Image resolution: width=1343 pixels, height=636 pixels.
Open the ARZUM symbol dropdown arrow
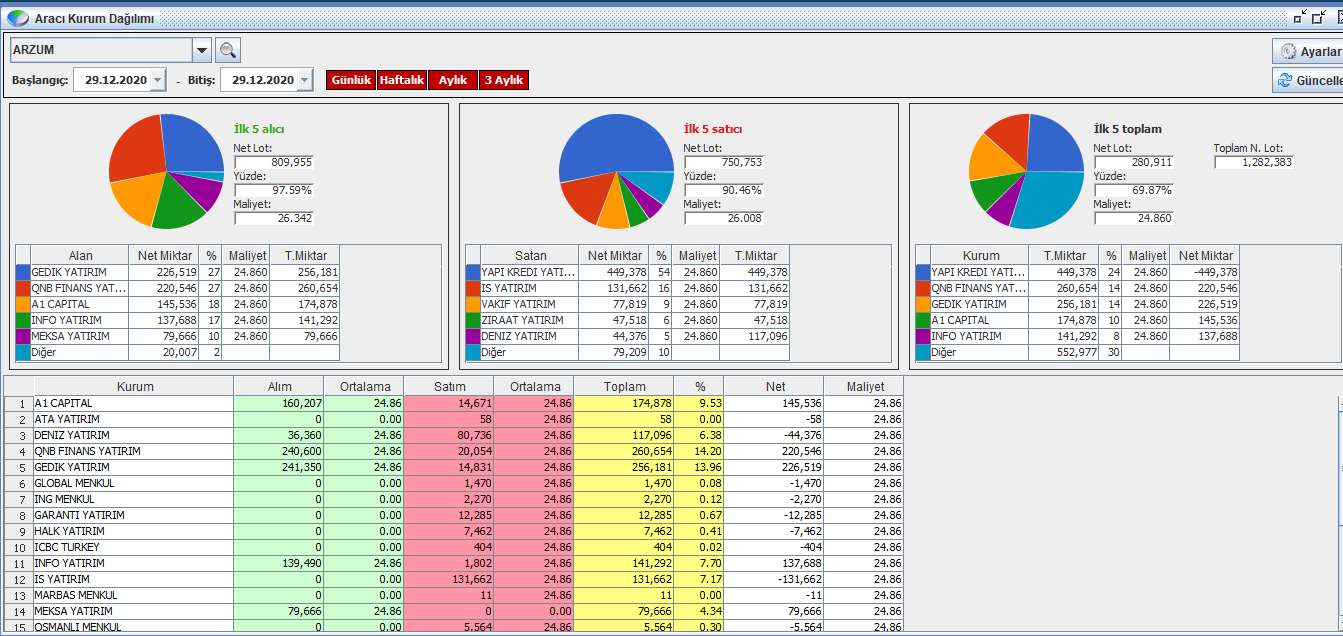202,50
